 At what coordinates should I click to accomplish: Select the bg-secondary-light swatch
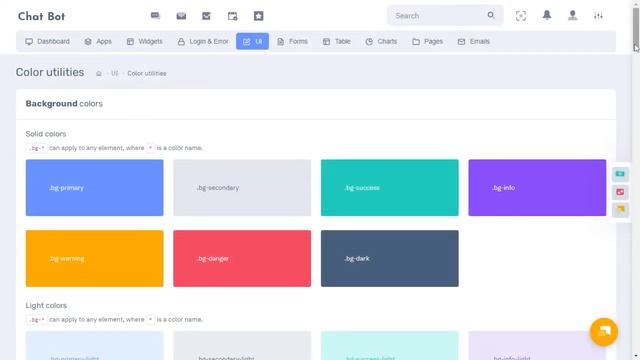242,346
